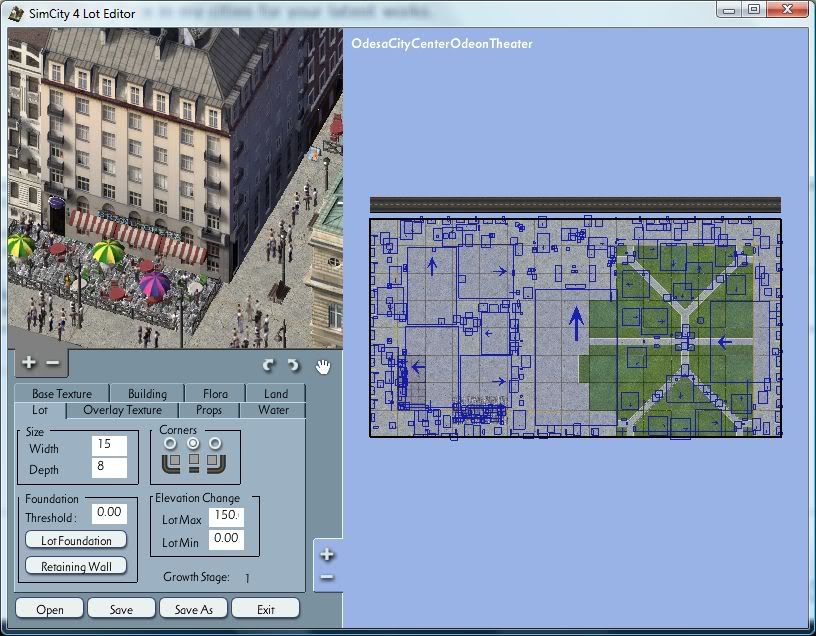Switch to the Land tab
Image resolution: width=816 pixels, height=636 pixels.
[x=276, y=393]
